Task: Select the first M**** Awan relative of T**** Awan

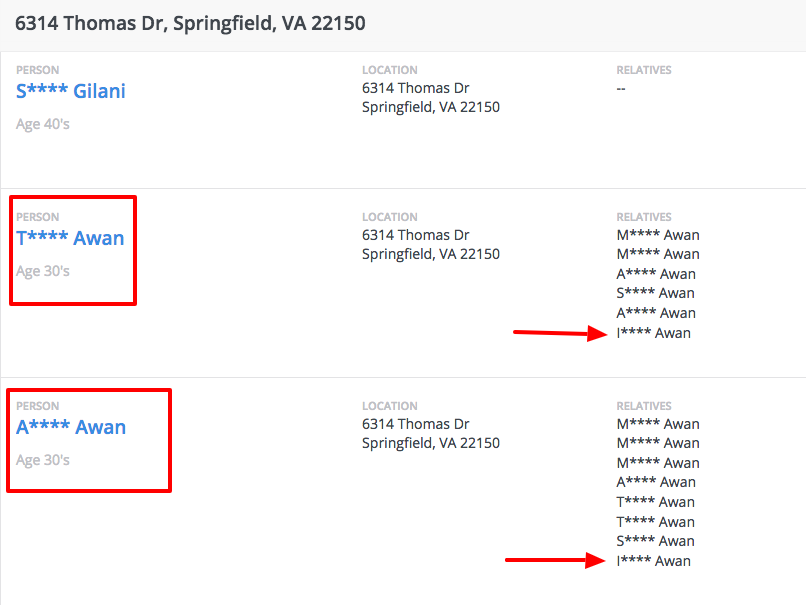Action: [657, 234]
